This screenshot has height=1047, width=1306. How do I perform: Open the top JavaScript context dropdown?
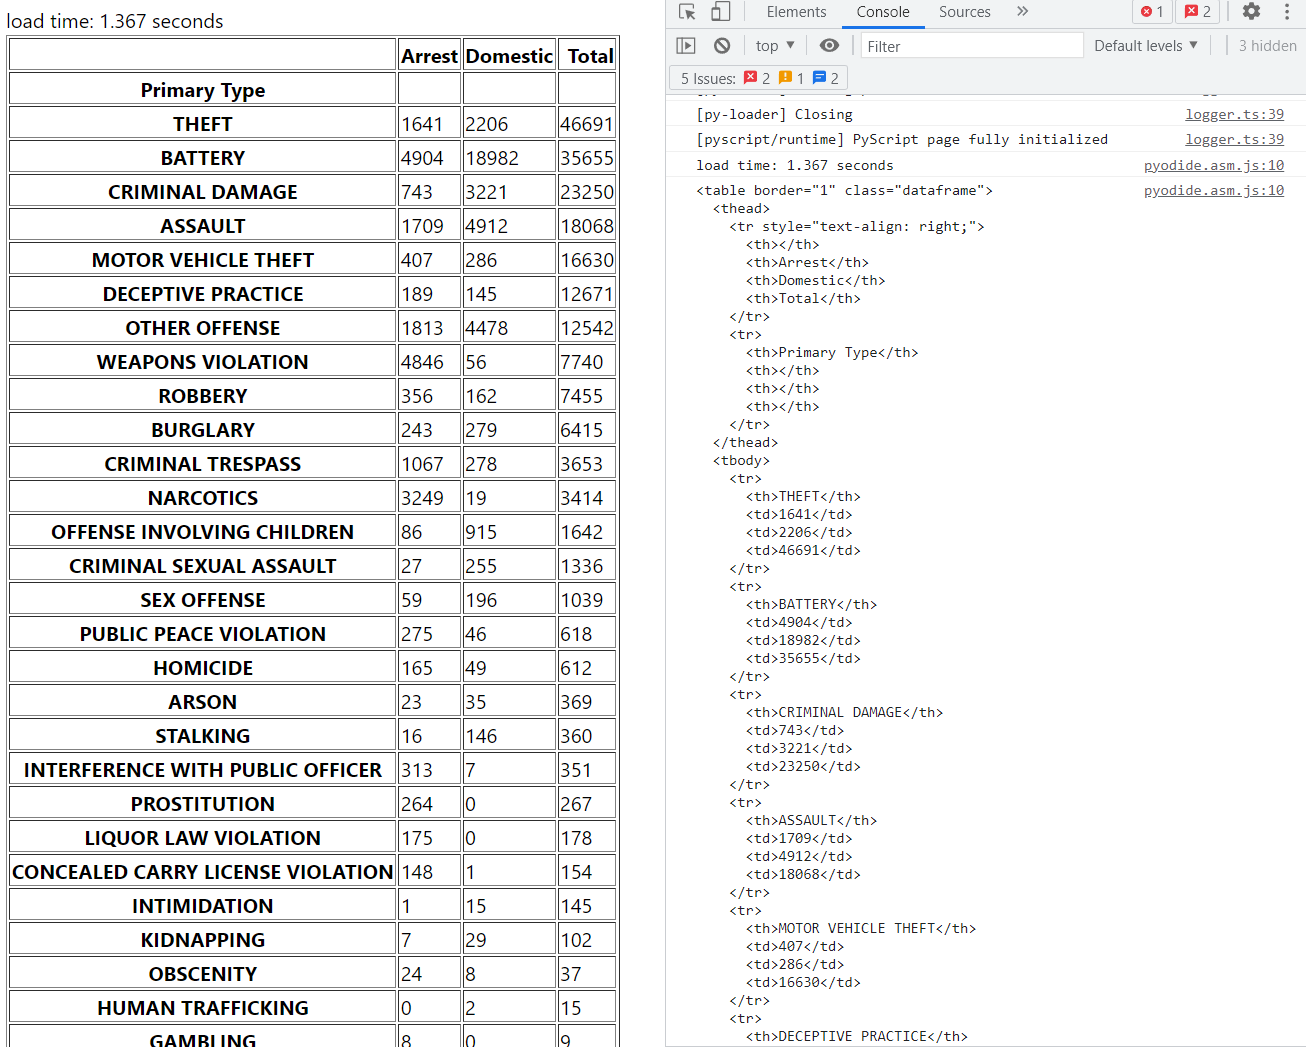775,46
